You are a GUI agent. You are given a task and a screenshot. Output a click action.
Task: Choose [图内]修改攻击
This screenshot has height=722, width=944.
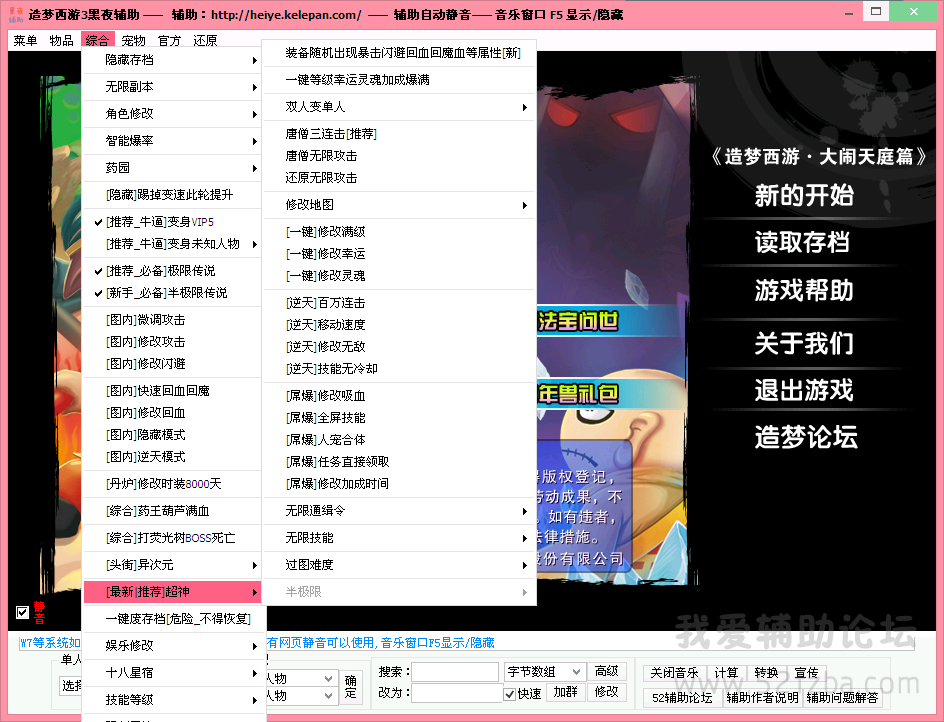click(x=172, y=342)
